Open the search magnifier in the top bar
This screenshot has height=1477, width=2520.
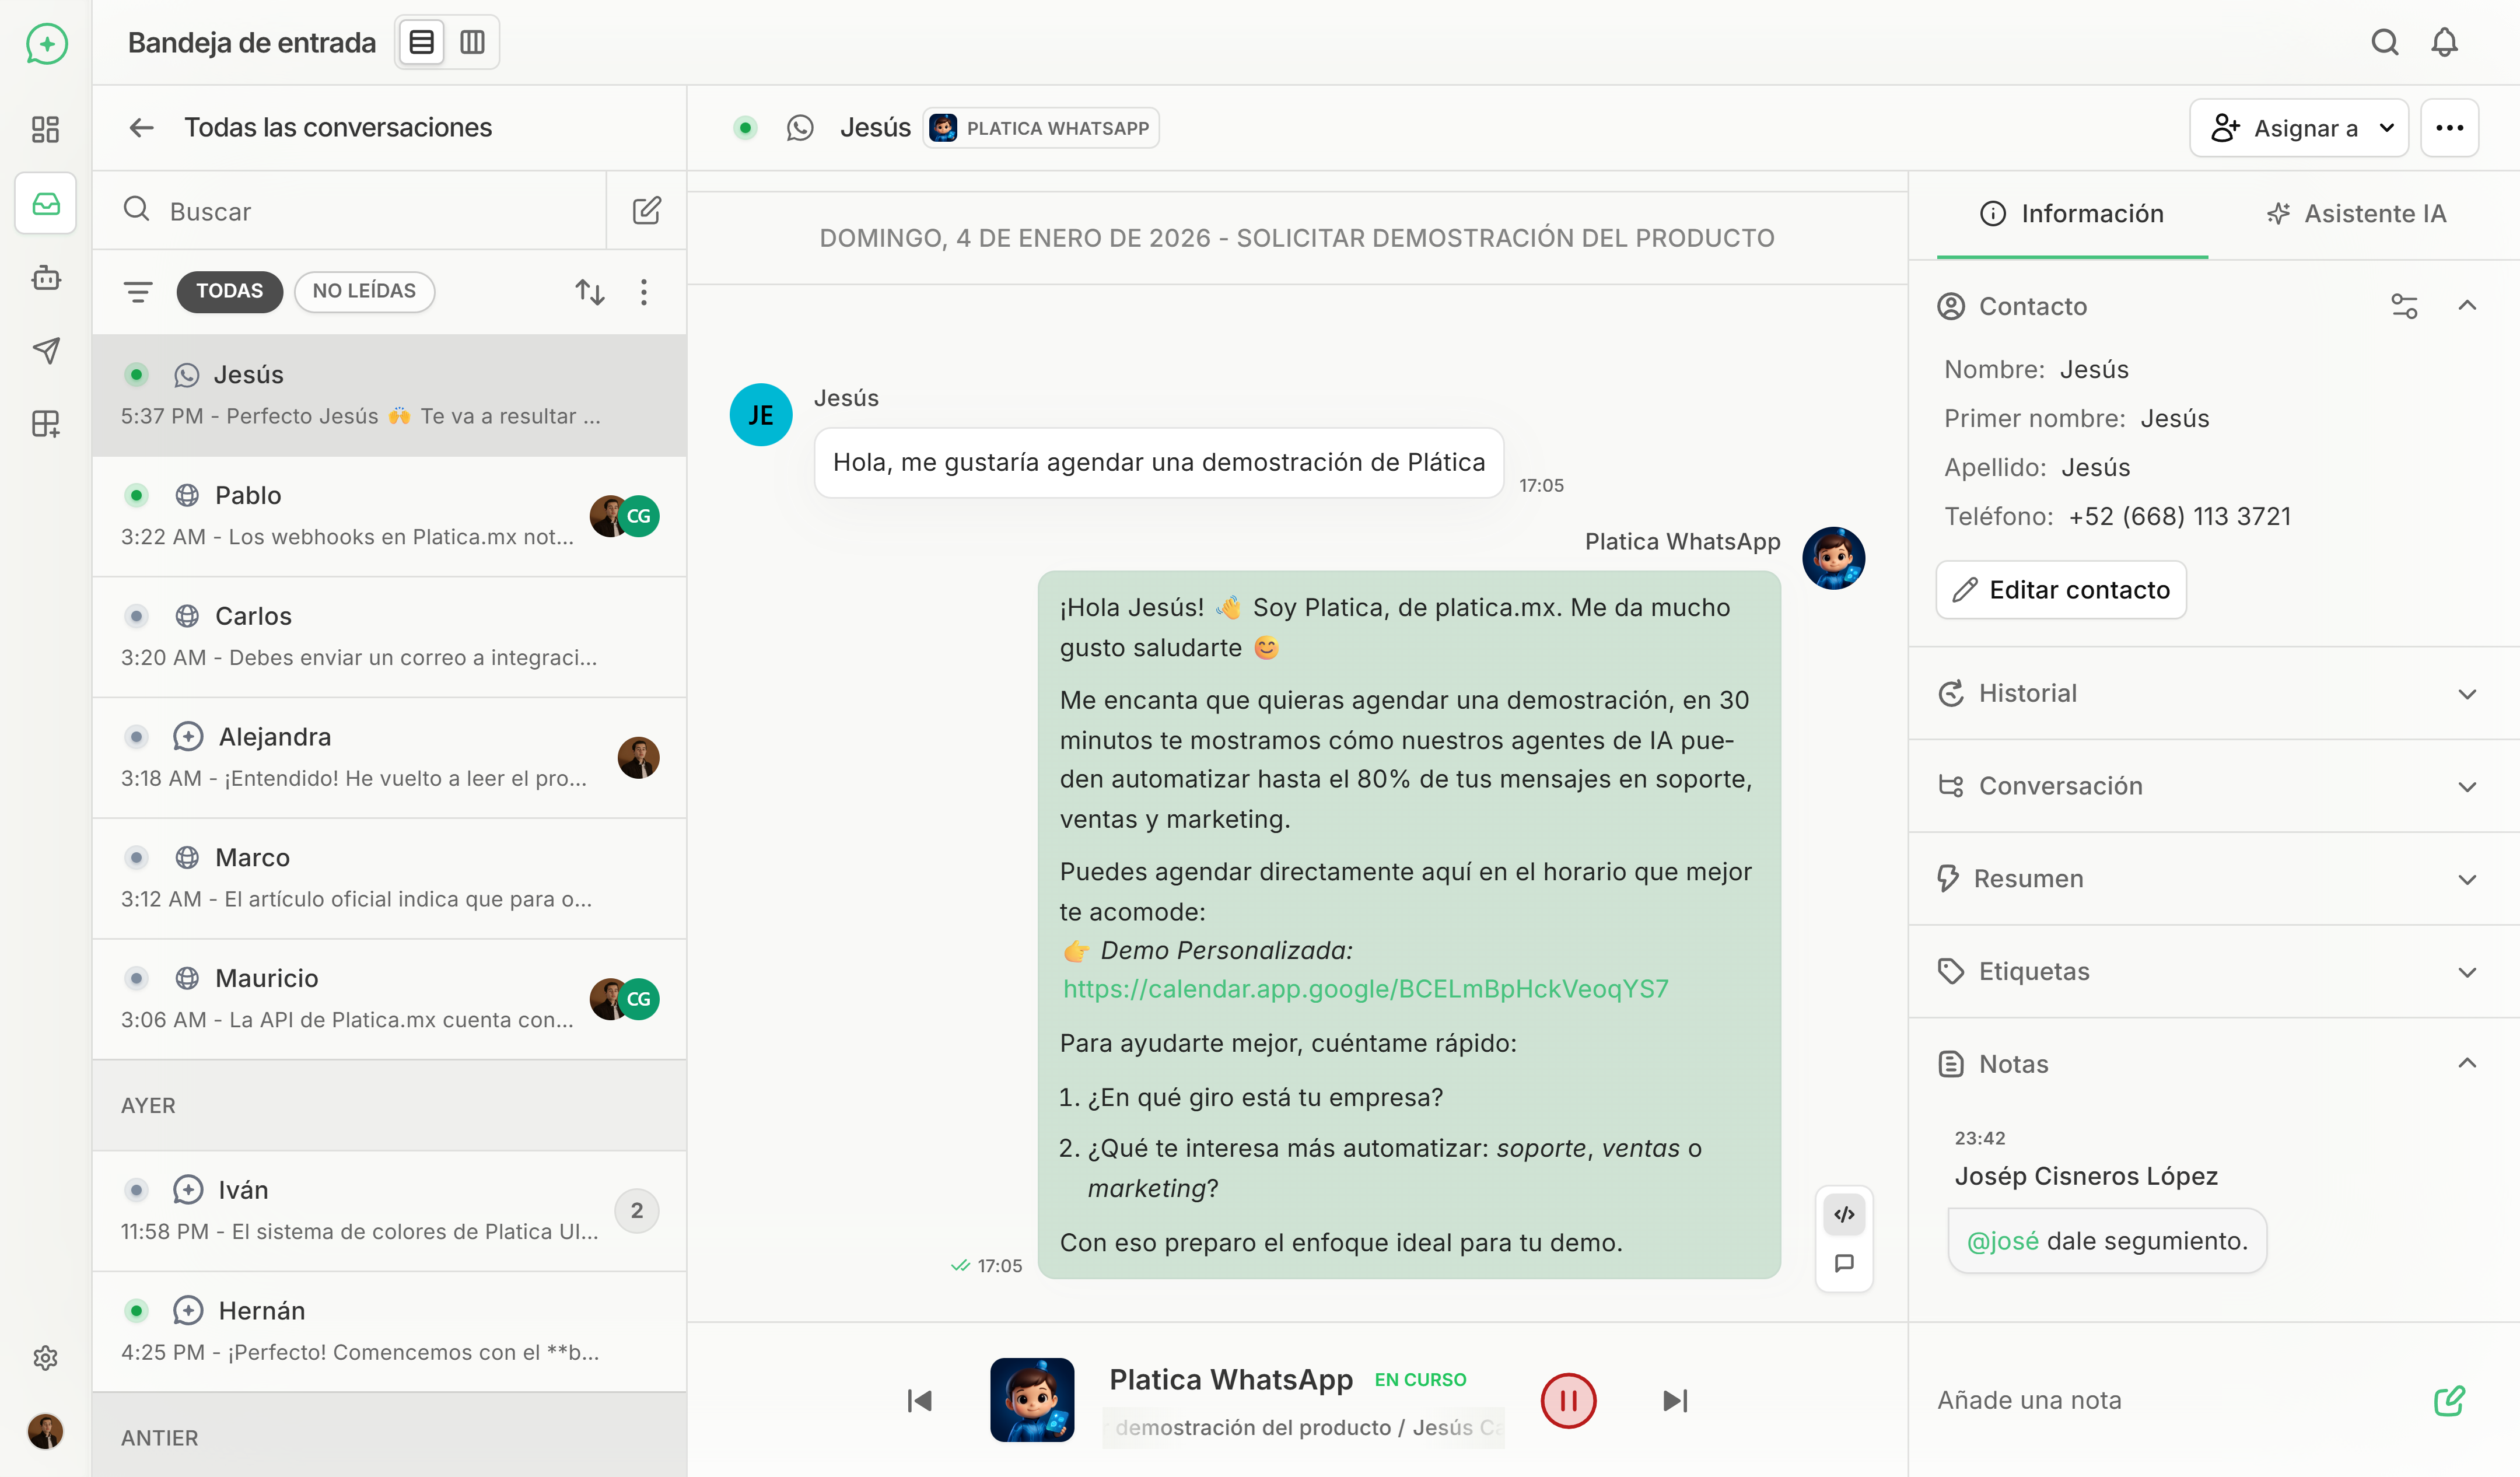pyautogui.click(x=2385, y=42)
